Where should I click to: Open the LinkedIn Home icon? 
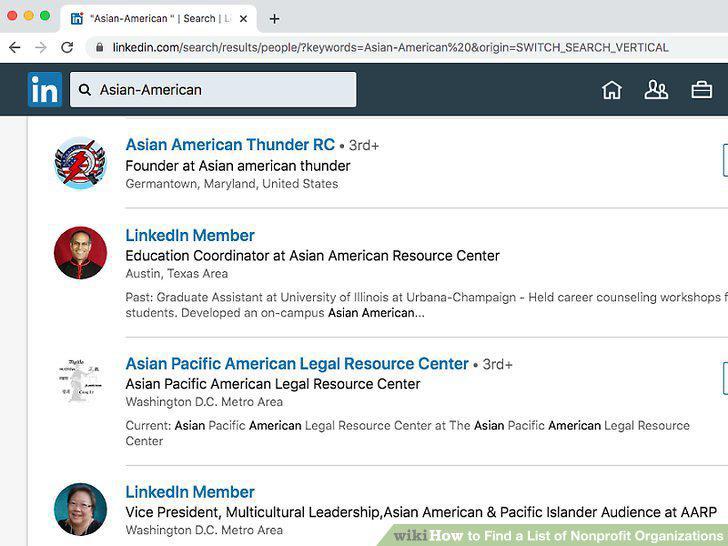[611, 90]
